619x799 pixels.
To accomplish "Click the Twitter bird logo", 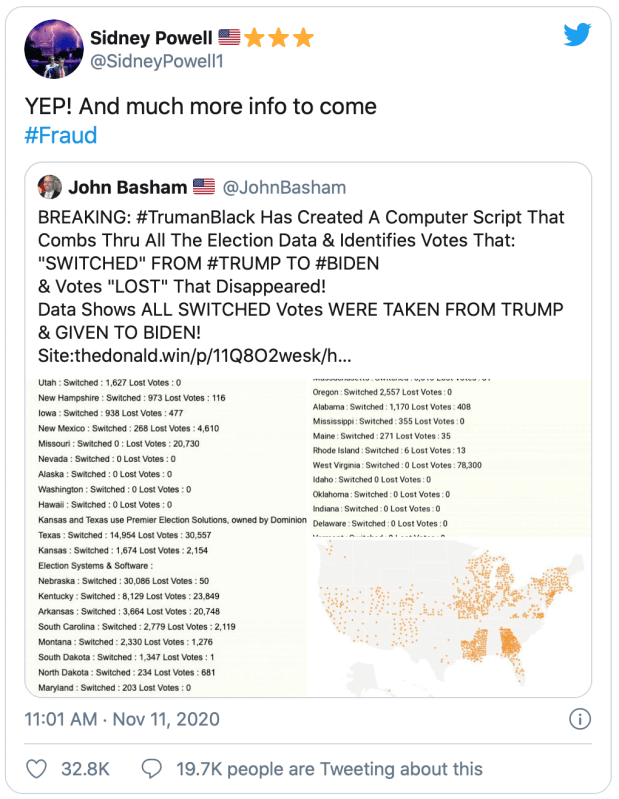I will 577,36.
